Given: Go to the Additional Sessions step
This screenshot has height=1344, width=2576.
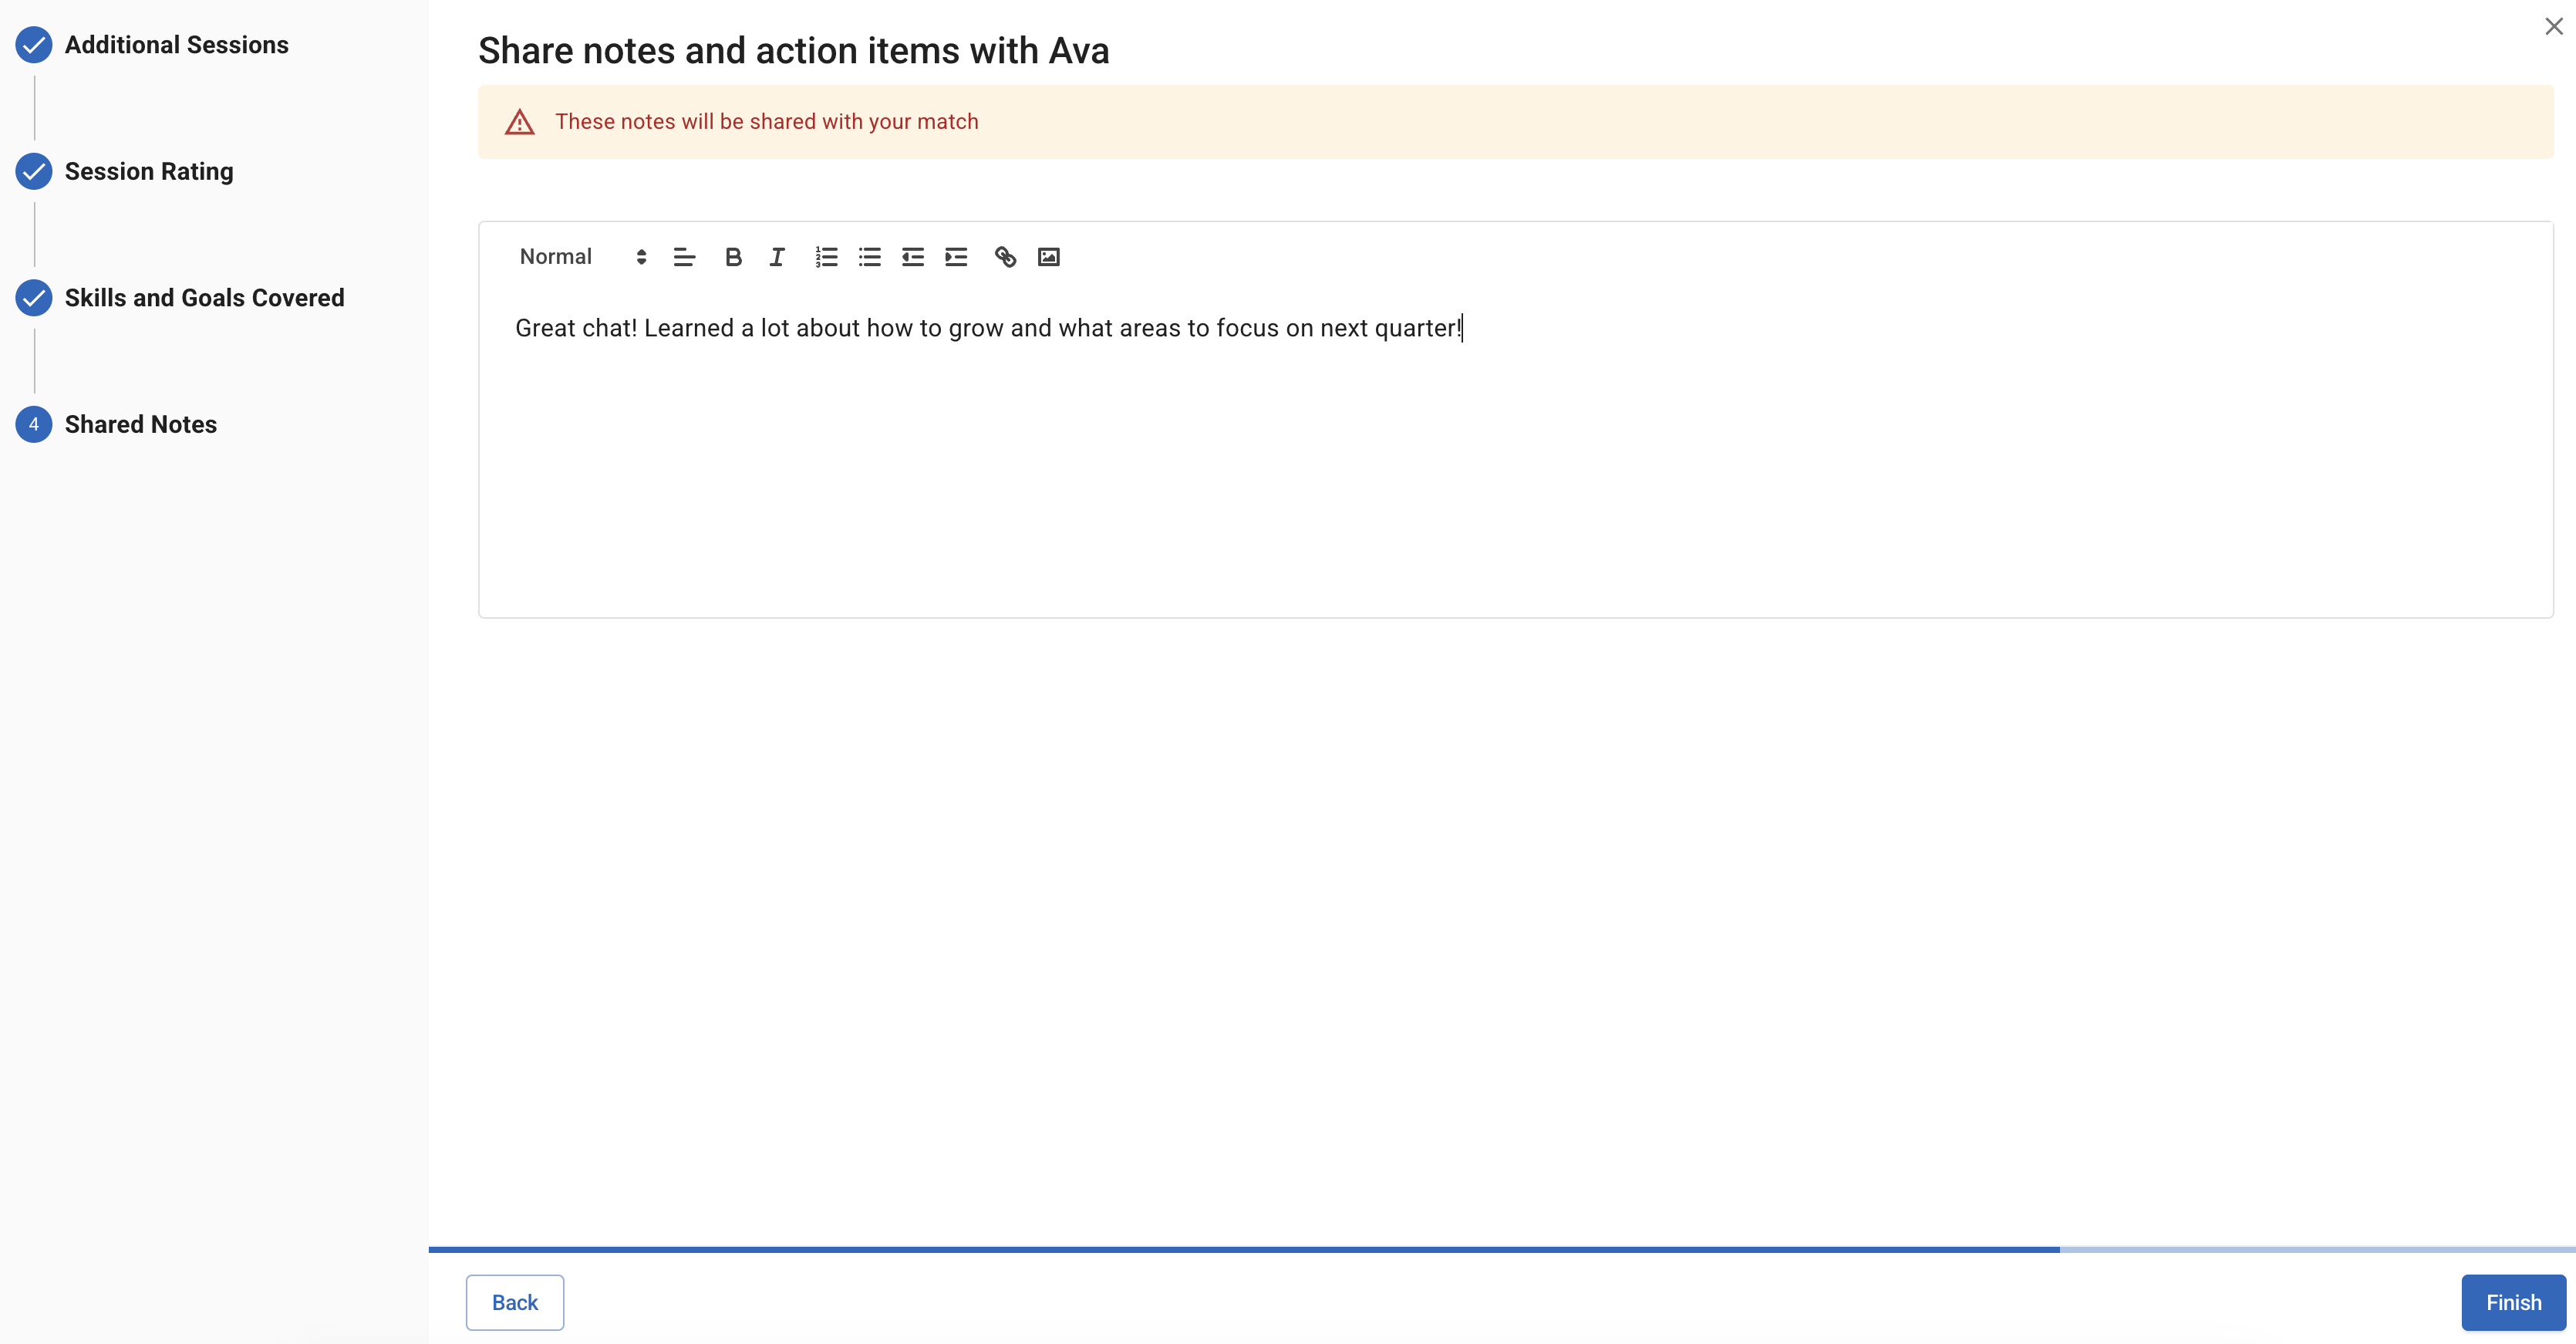Looking at the screenshot, I should pos(176,45).
